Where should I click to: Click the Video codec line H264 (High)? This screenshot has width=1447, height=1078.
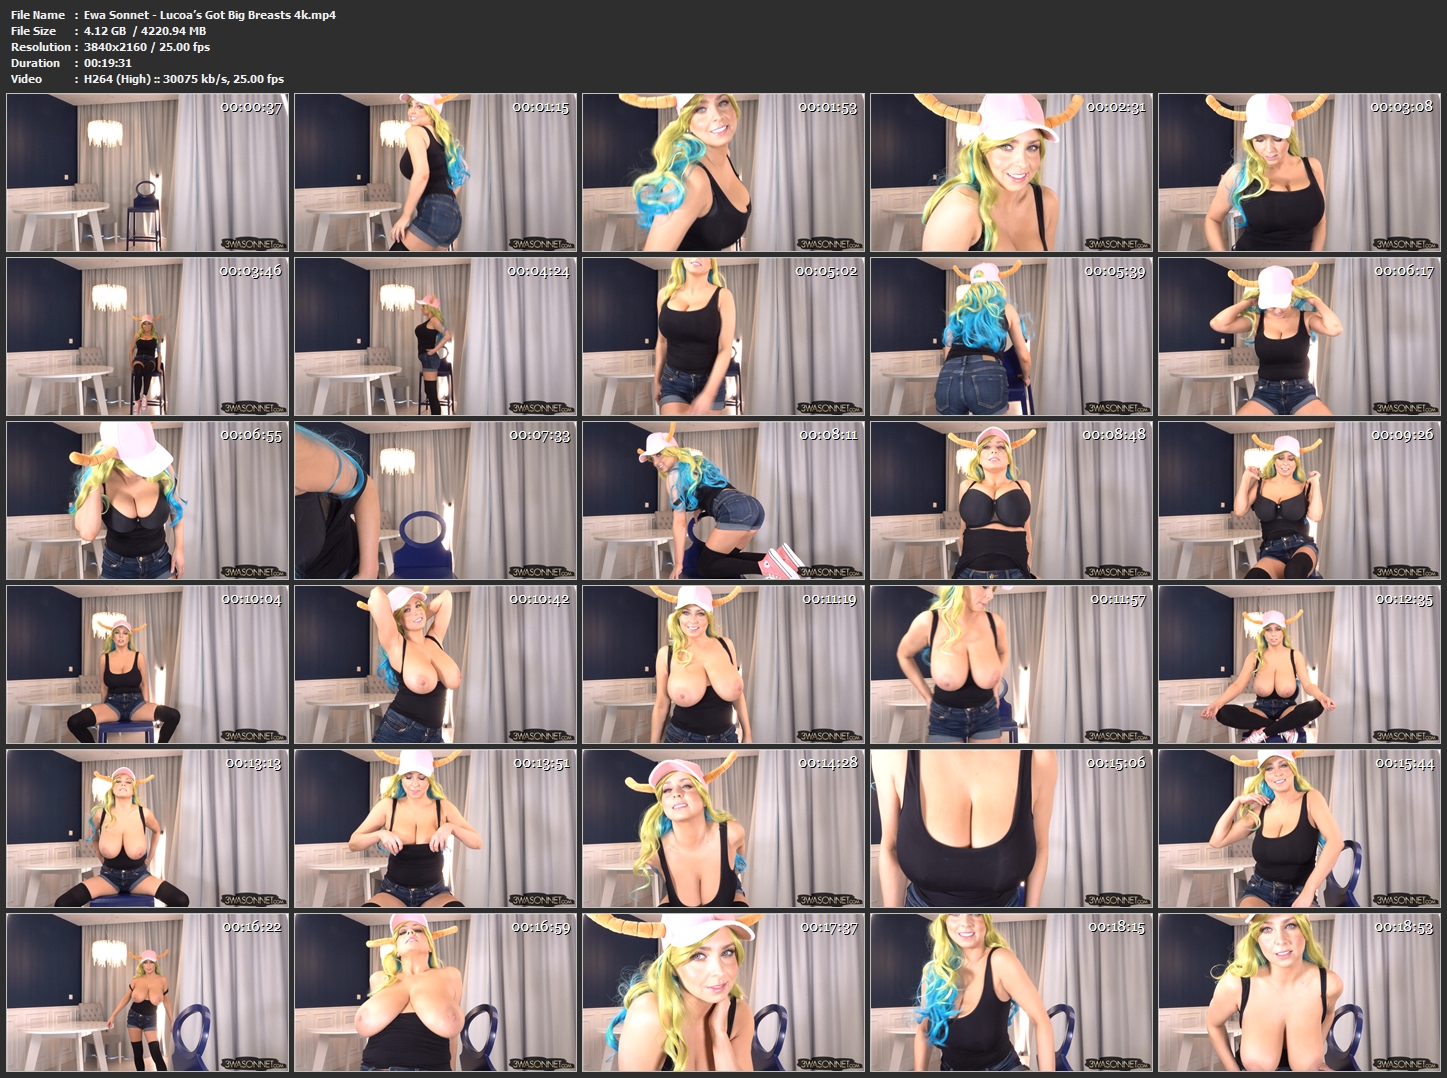tap(117, 79)
